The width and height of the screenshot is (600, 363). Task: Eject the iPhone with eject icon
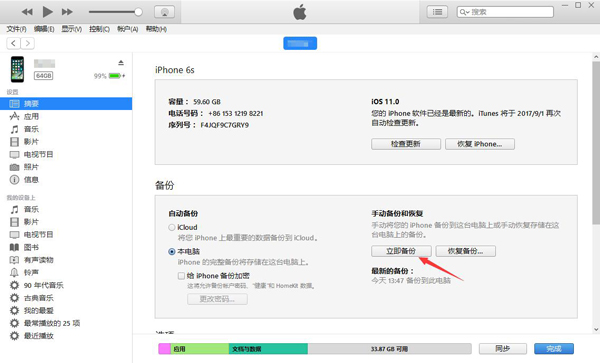point(121,62)
